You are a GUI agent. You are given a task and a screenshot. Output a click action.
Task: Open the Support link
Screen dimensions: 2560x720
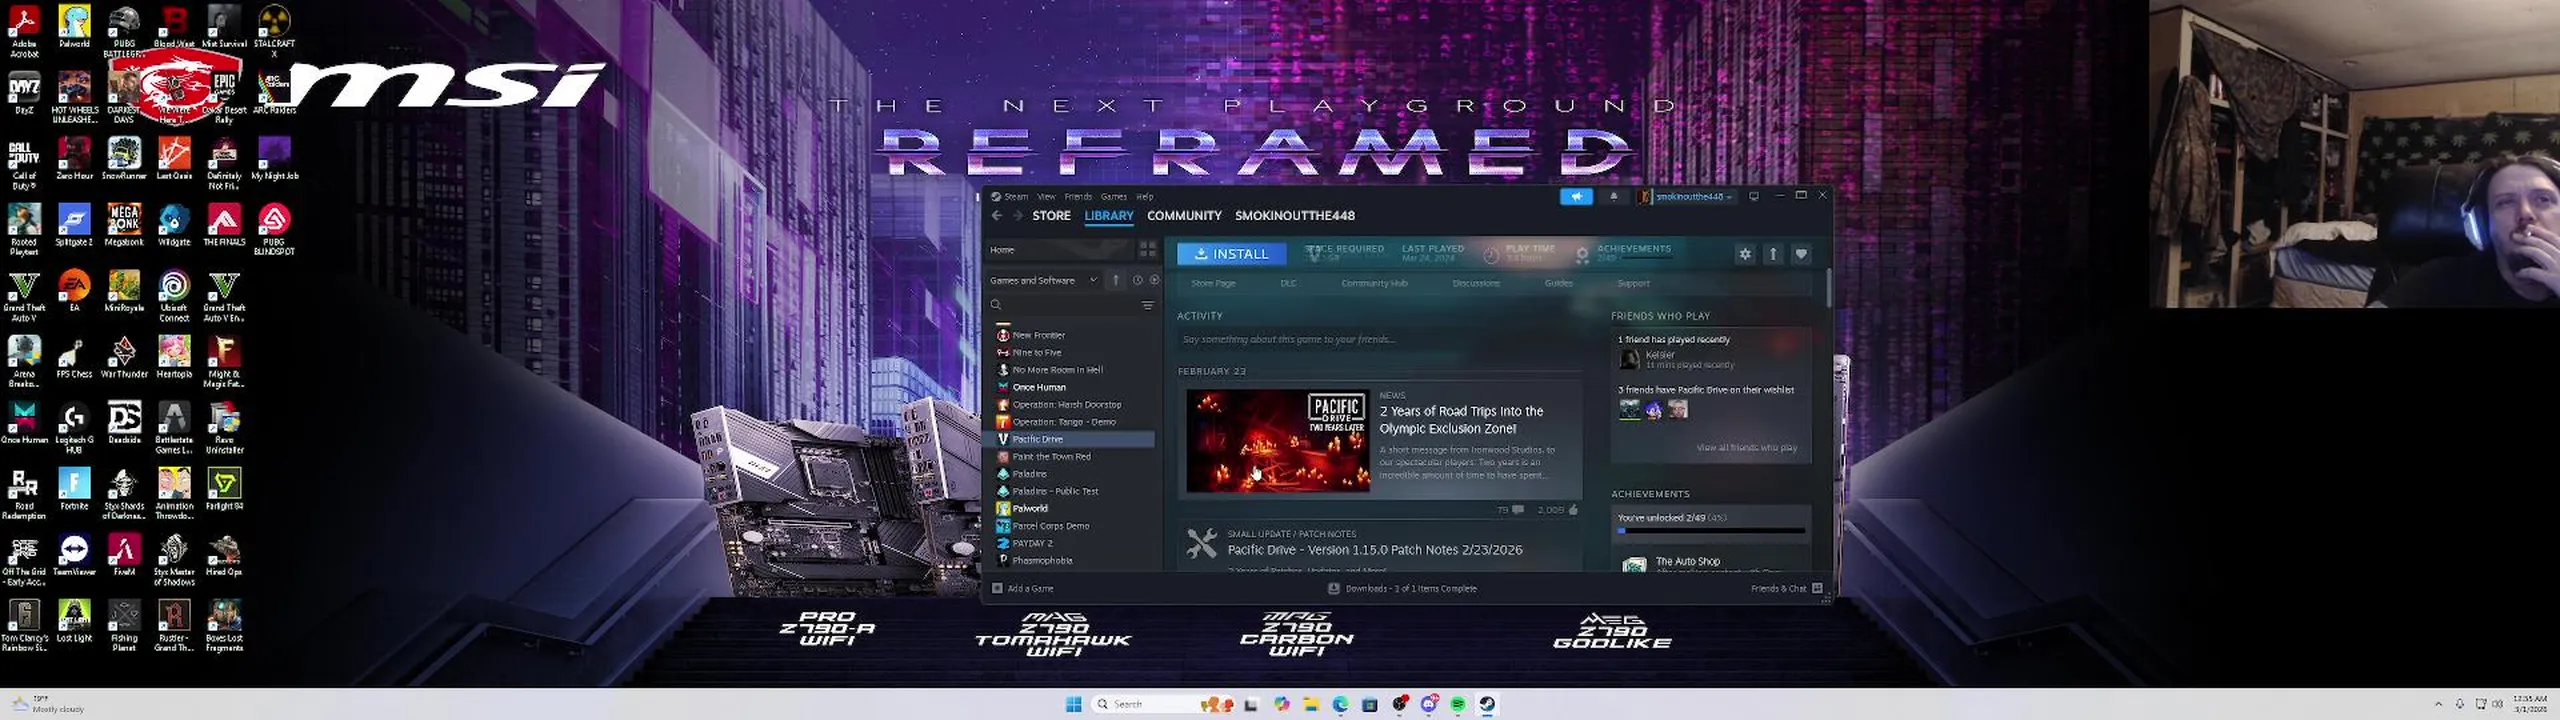1633,284
